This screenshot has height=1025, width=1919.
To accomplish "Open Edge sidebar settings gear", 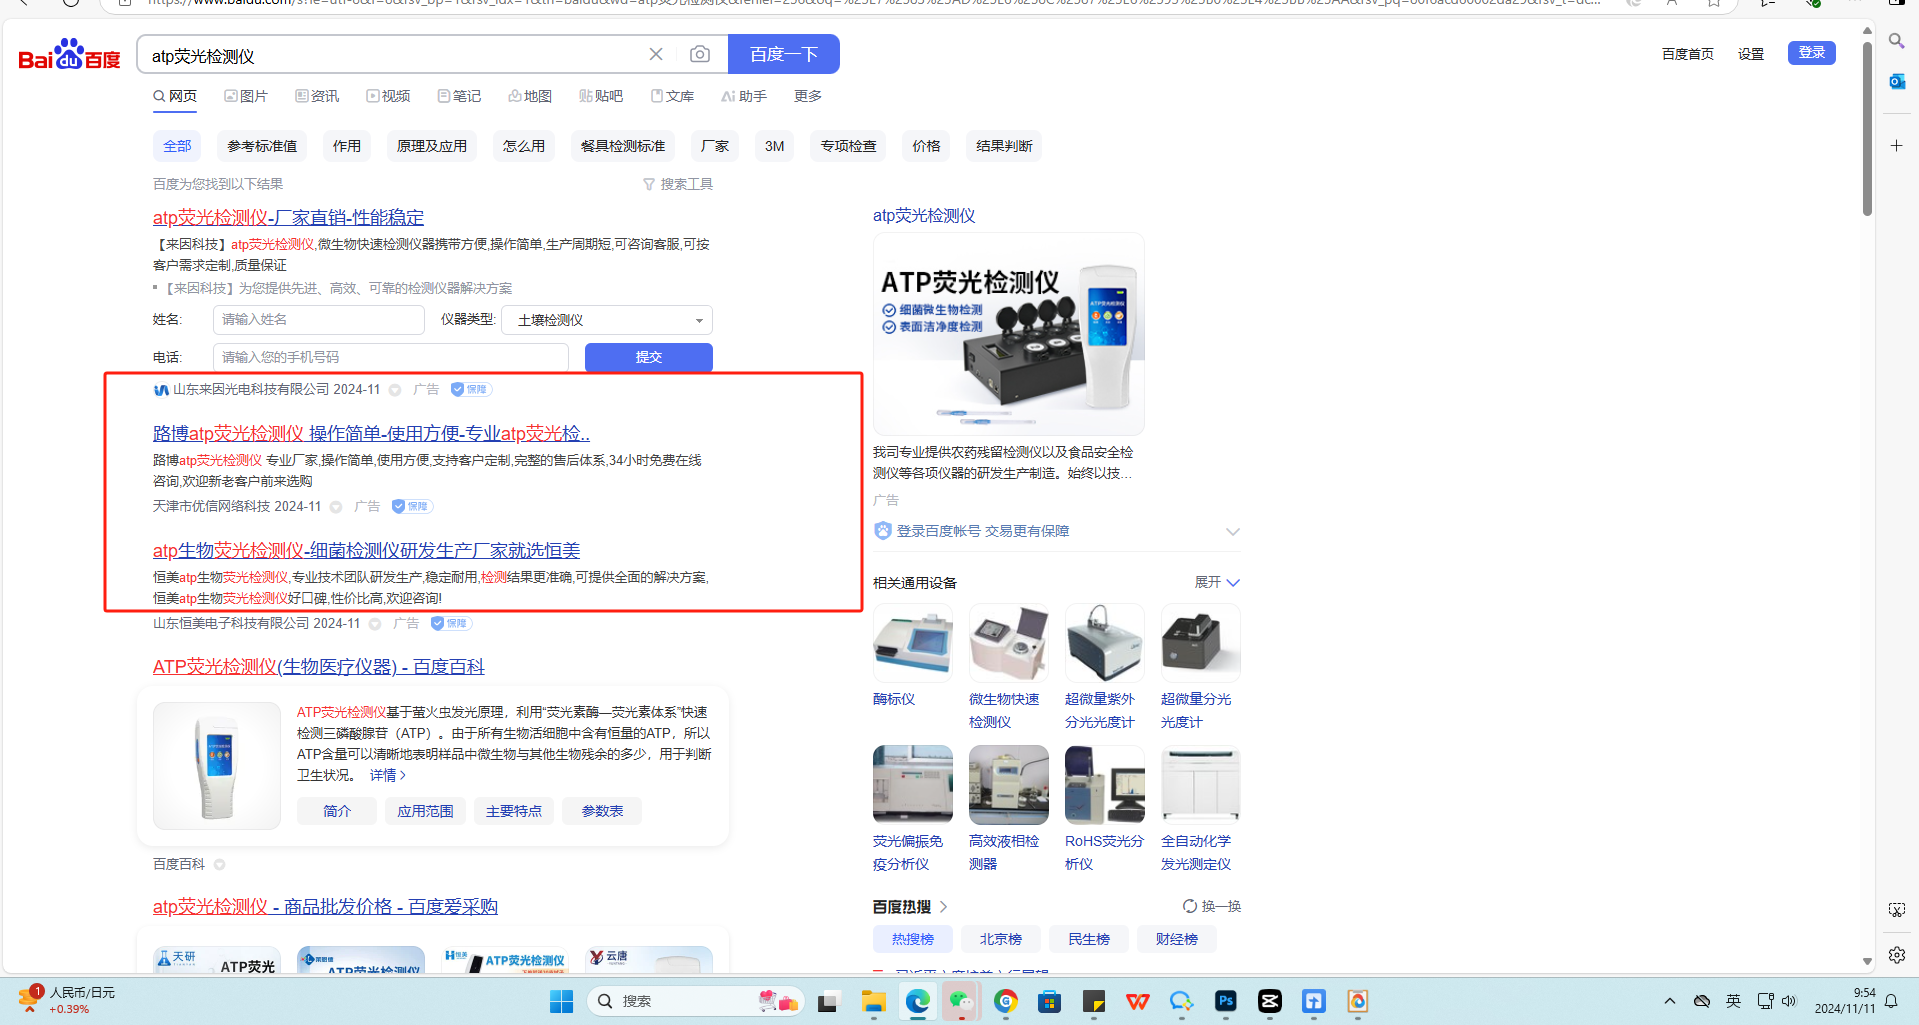I will click(1896, 955).
